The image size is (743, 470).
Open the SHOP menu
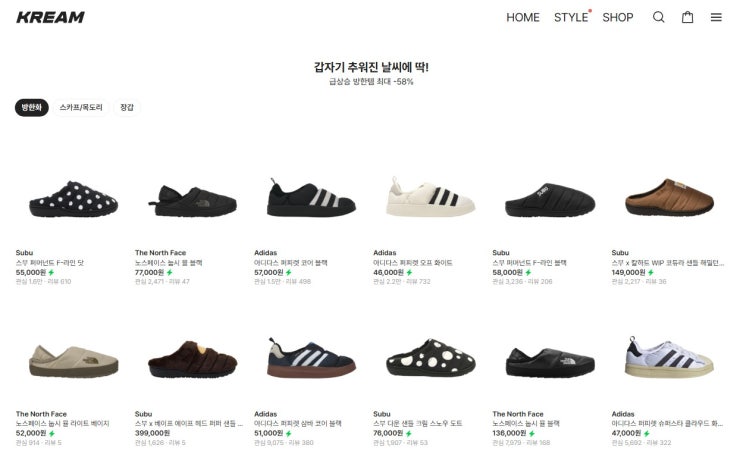[x=617, y=18]
